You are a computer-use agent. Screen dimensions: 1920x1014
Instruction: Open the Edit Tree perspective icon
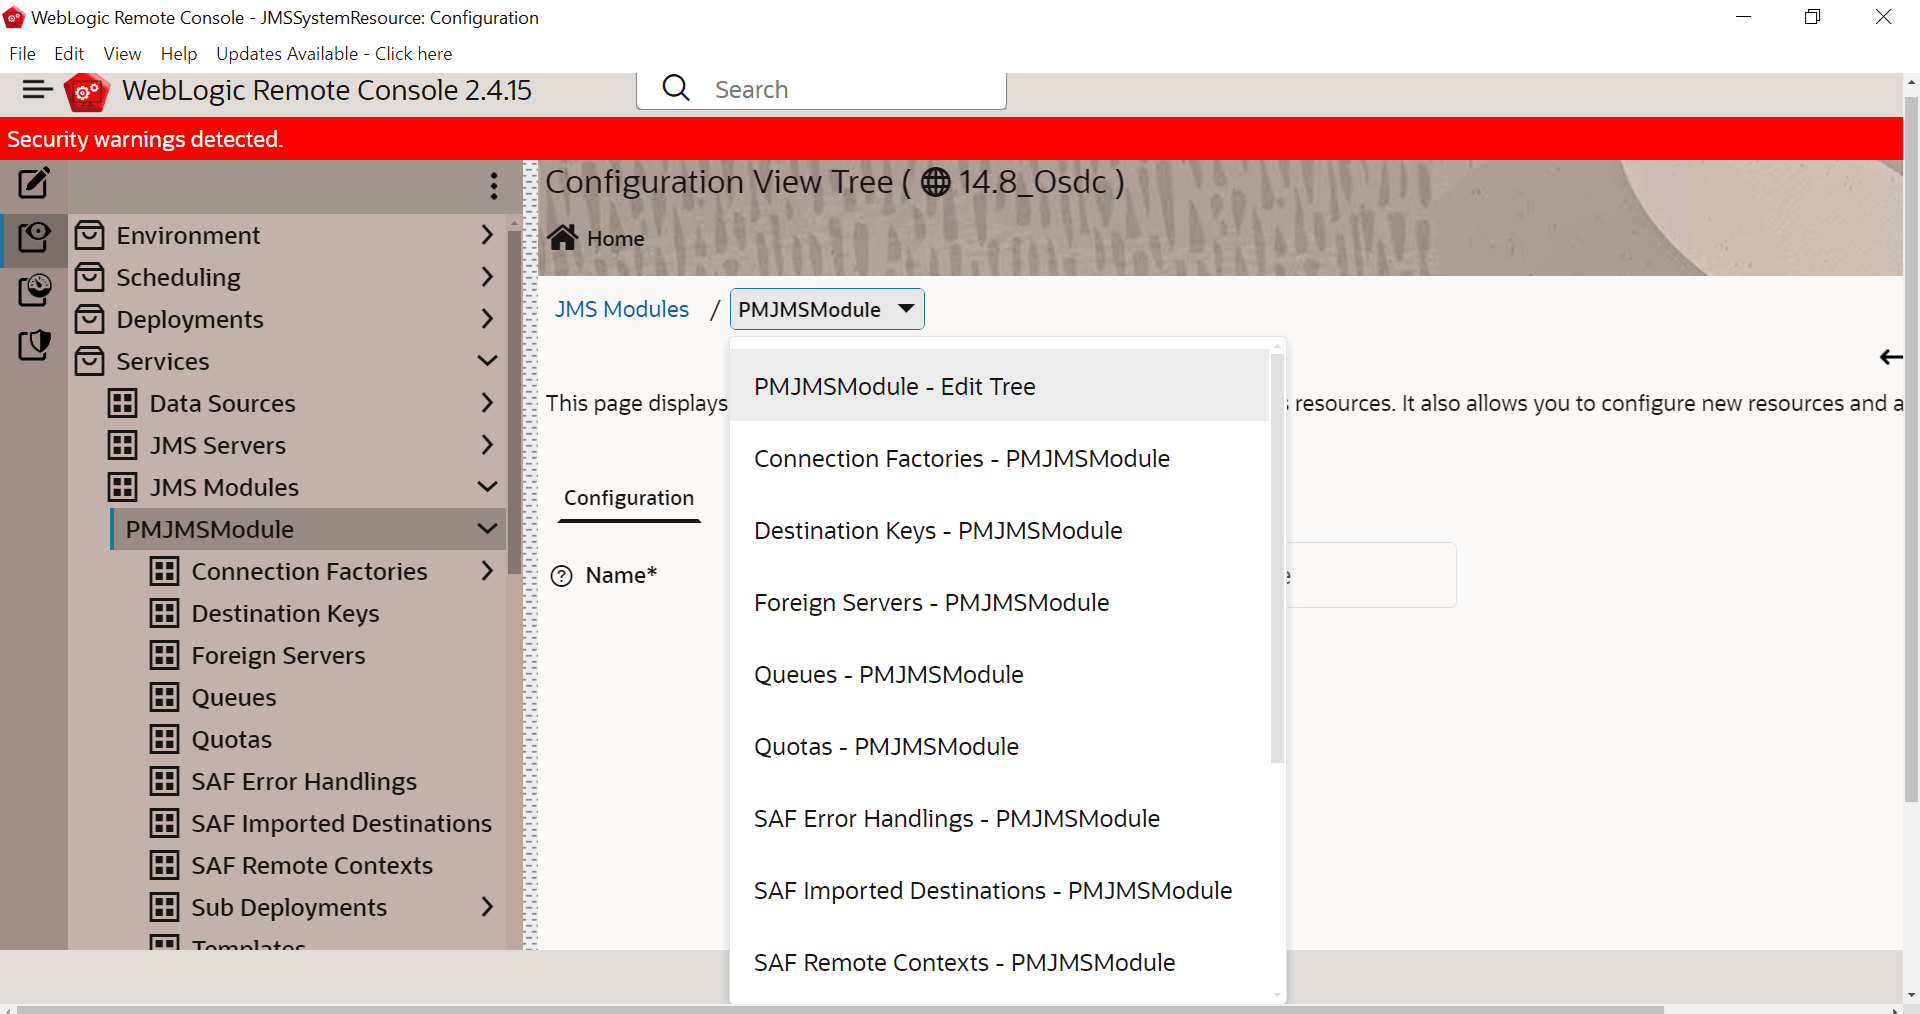coord(34,183)
